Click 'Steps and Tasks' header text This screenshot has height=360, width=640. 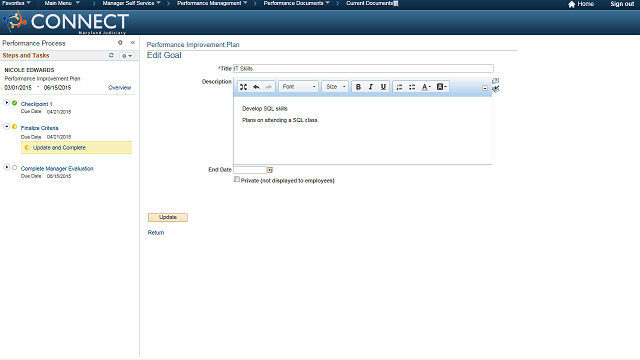26,56
